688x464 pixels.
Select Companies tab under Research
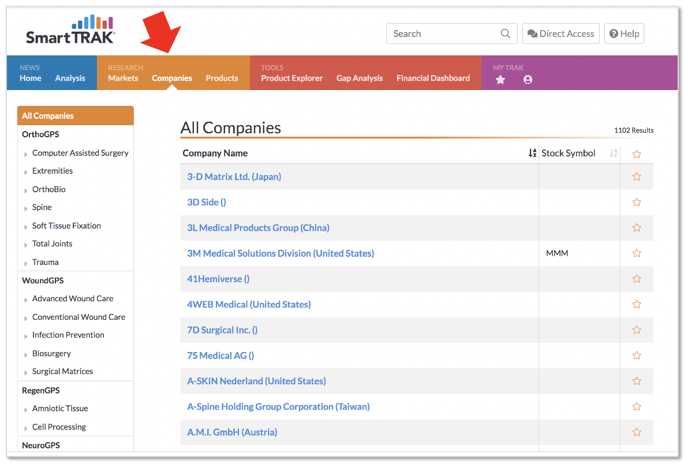[x=172, y=78]
